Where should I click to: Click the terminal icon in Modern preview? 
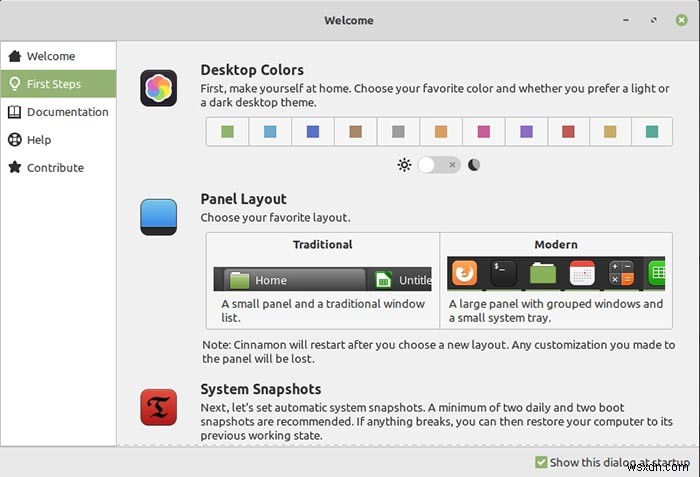click(x=504, y=273)
